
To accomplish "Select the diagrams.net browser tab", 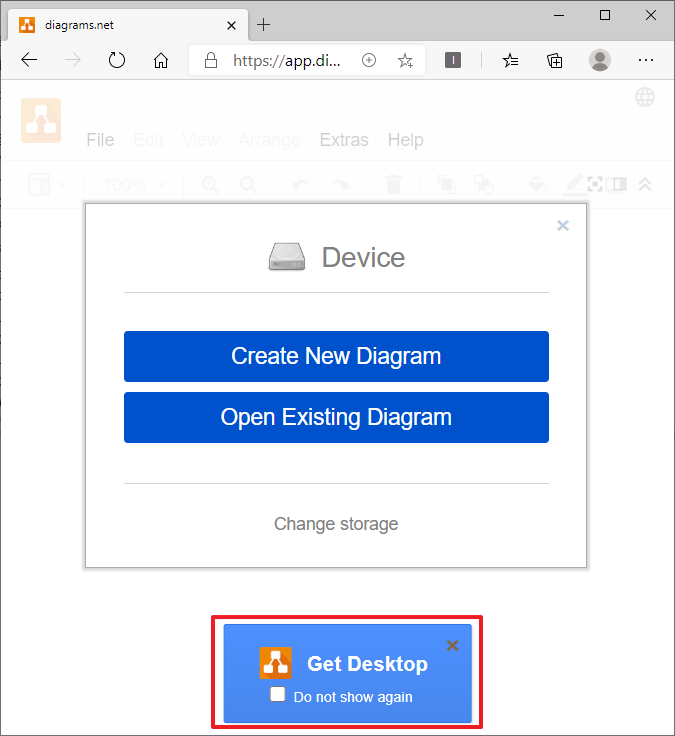I will 128,25.
